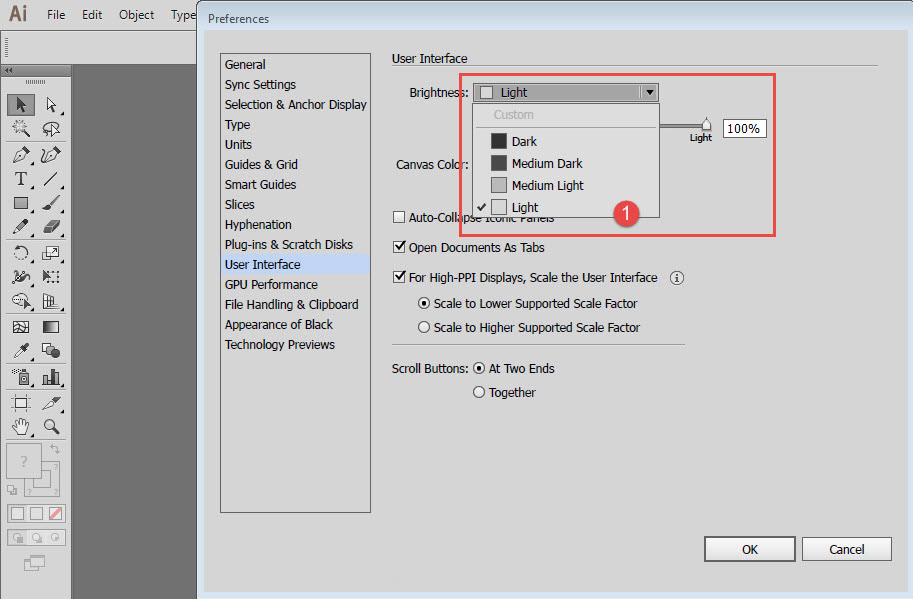Select the Gradient tool
The width and height of the screenshot is (913, 599).
pyautogui.click(x=51, y=327)
